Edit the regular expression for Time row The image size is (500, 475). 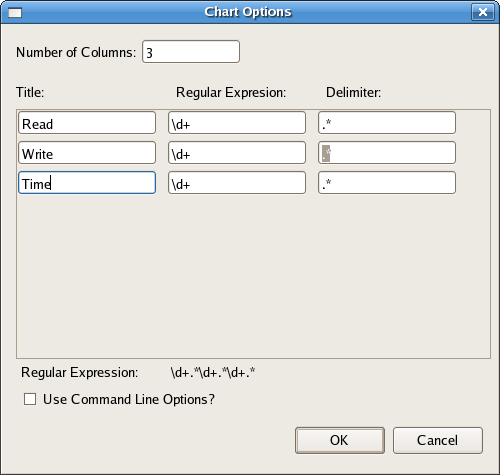point(237,182)
